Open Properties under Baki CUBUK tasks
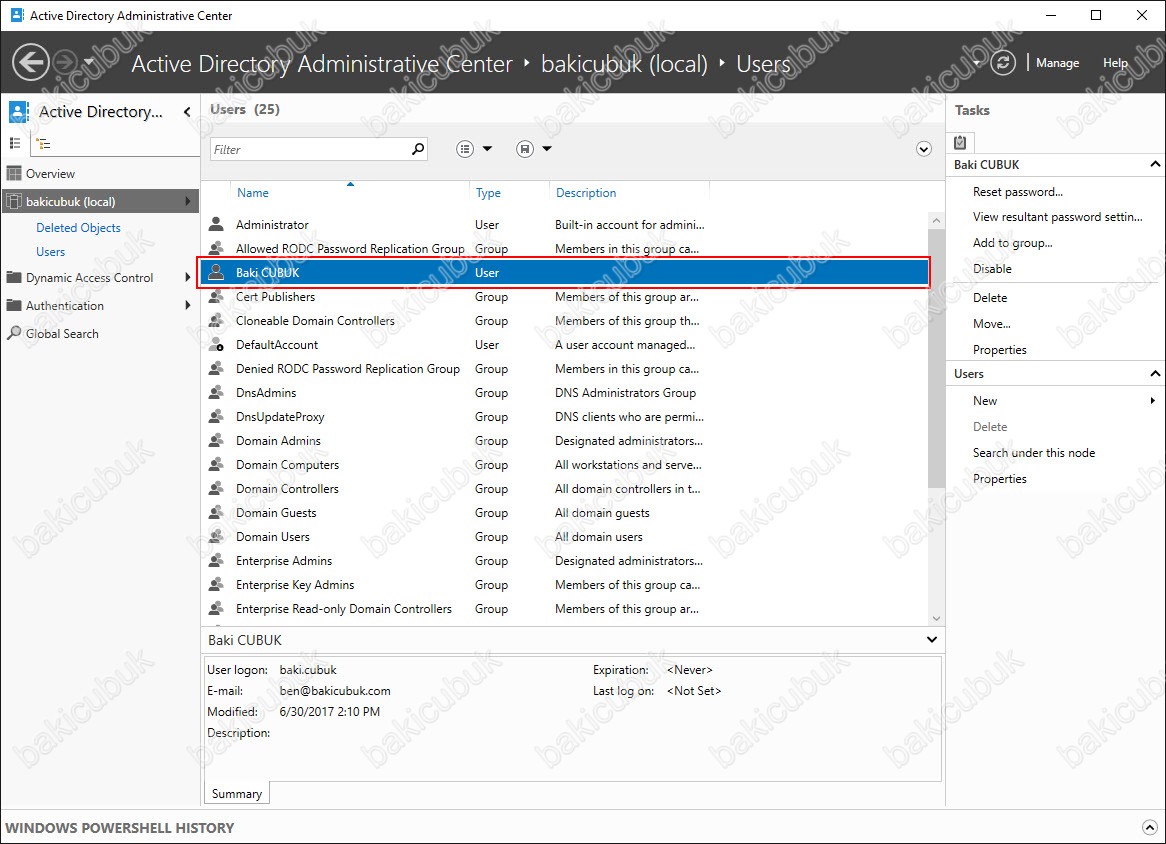This screenshot has width=1166, height=844. tap(999, 349)
